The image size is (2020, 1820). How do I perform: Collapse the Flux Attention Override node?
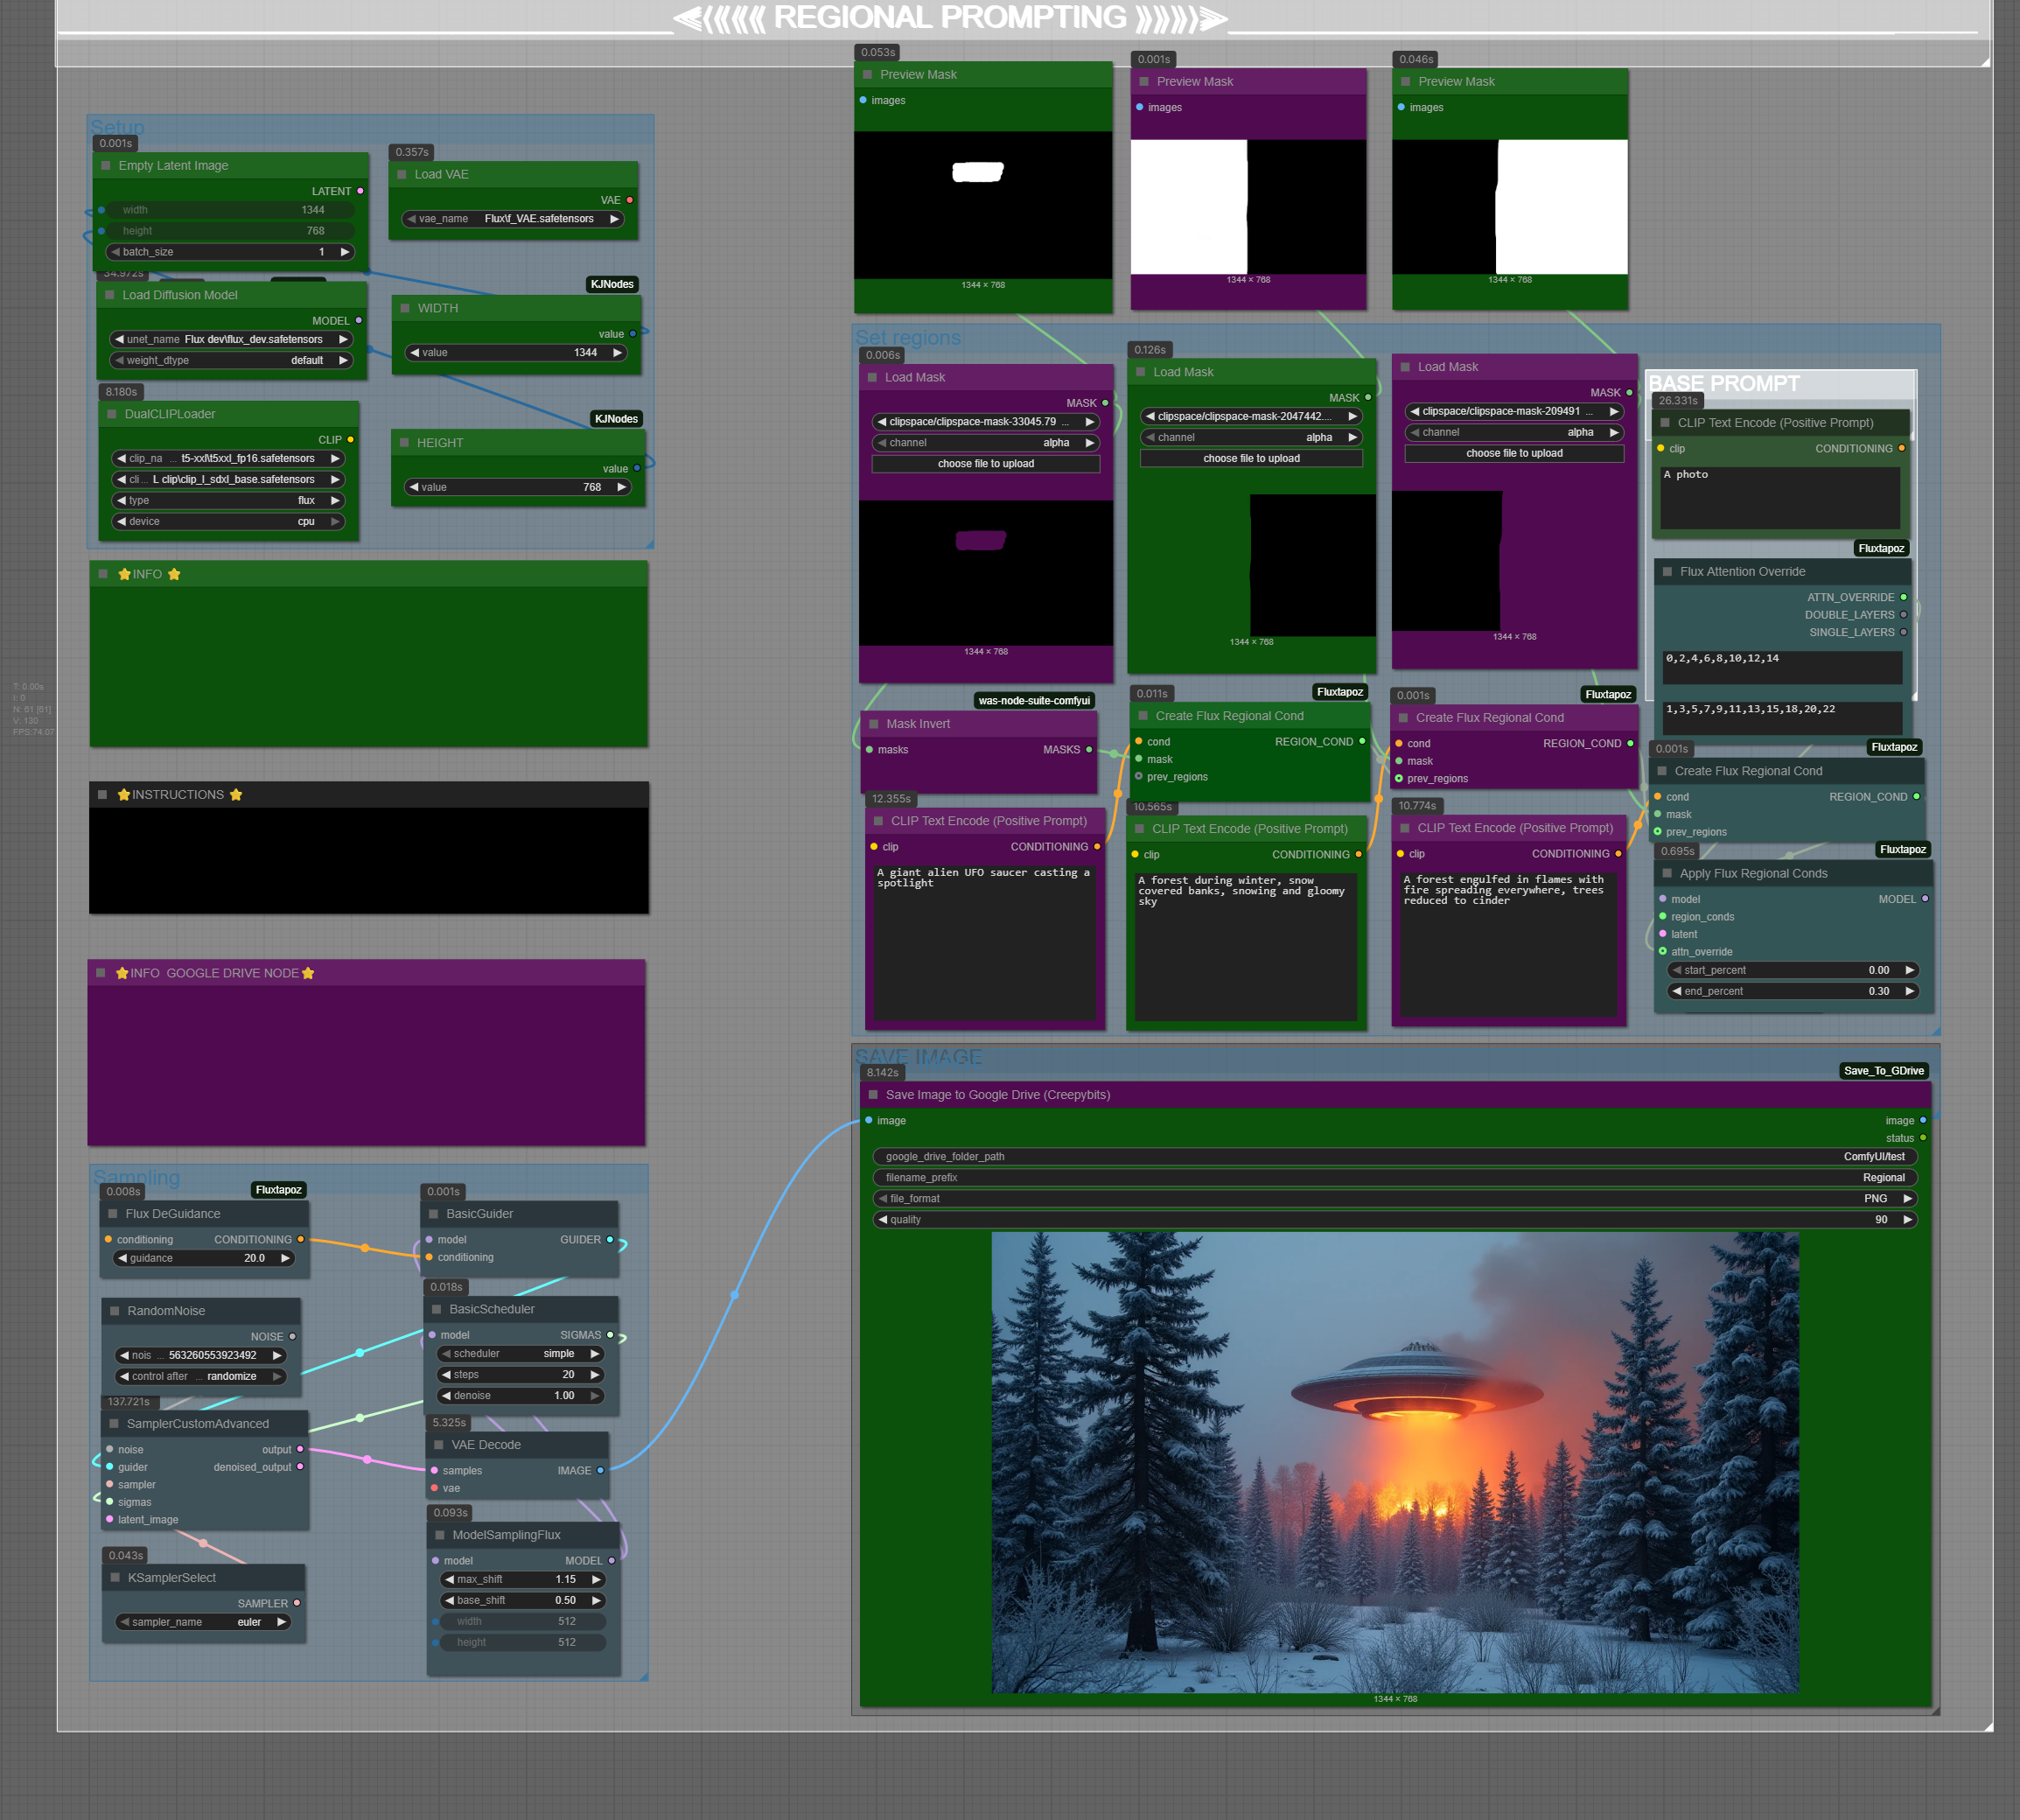1667,572
